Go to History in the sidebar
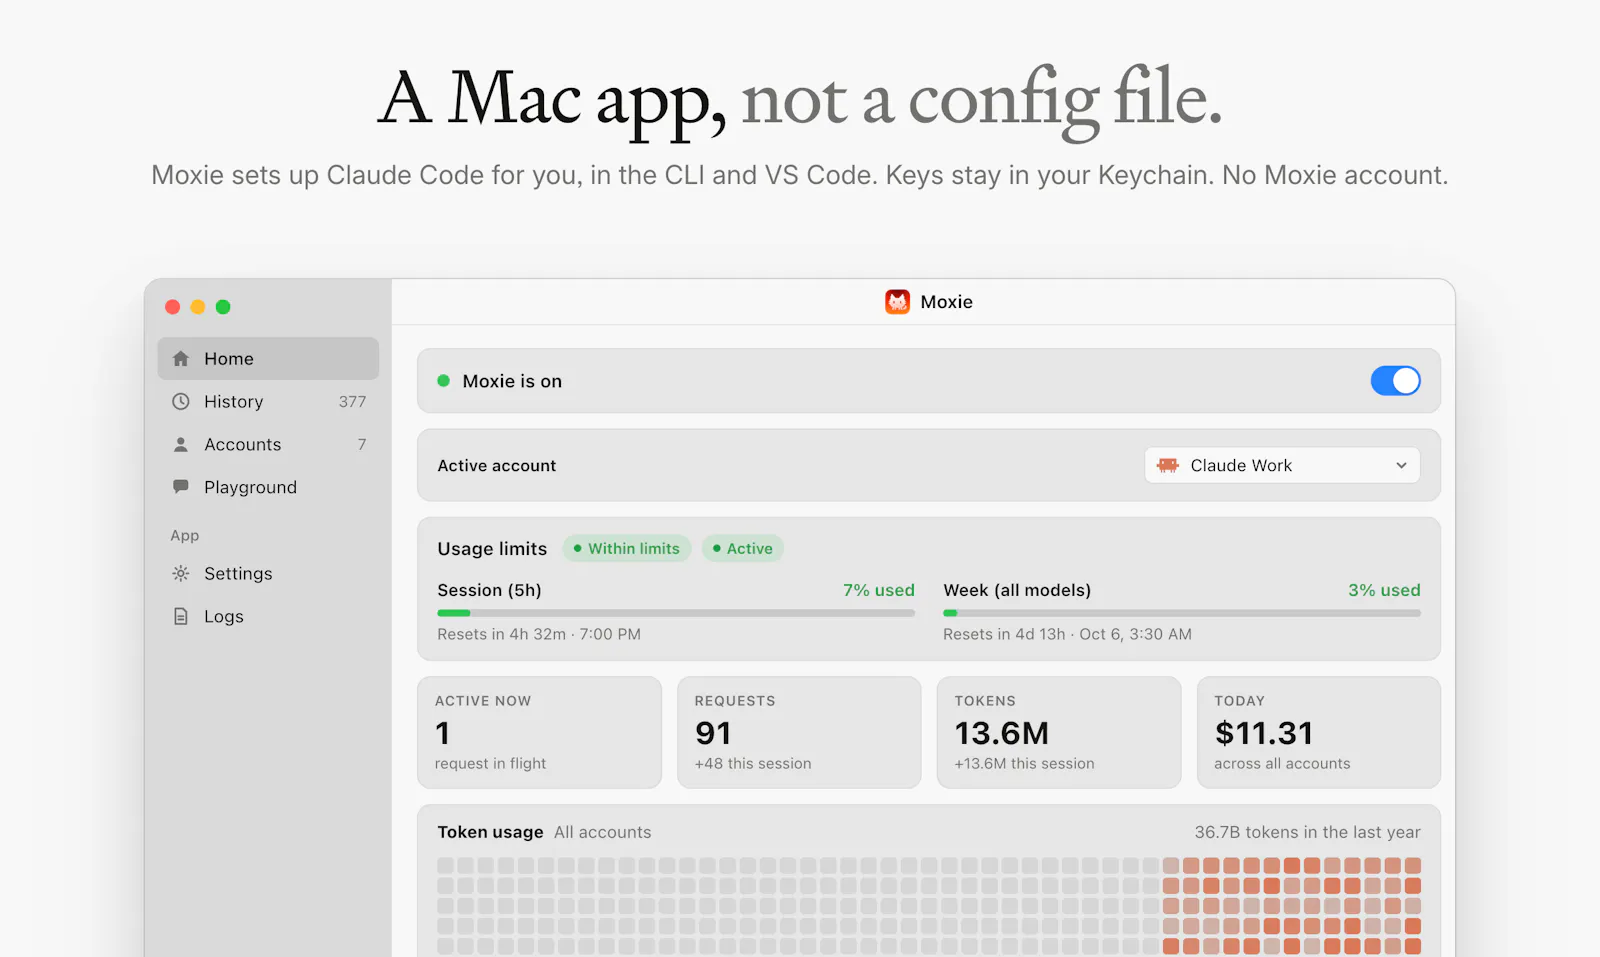 tap(268, 401)
